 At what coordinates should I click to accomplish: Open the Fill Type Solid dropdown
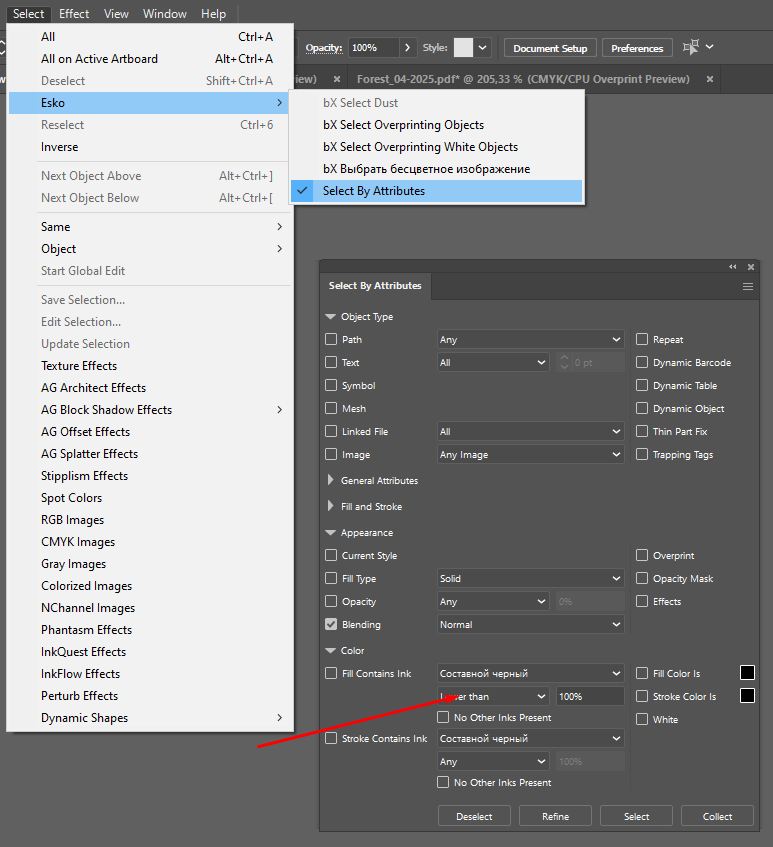[530, 579]
